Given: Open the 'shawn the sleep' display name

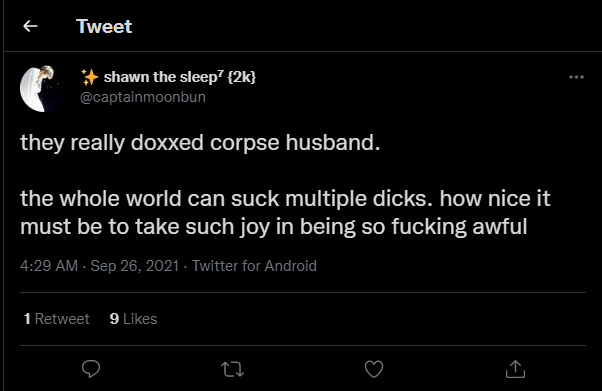Looking at the screenshot, I should click(x=160, y=77).
